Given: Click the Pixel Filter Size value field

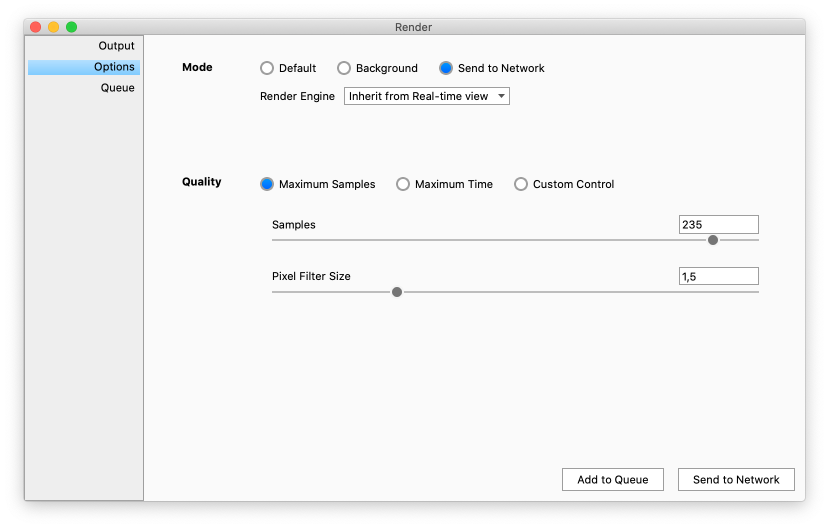Looking at the screenshot, I should 717,276.
